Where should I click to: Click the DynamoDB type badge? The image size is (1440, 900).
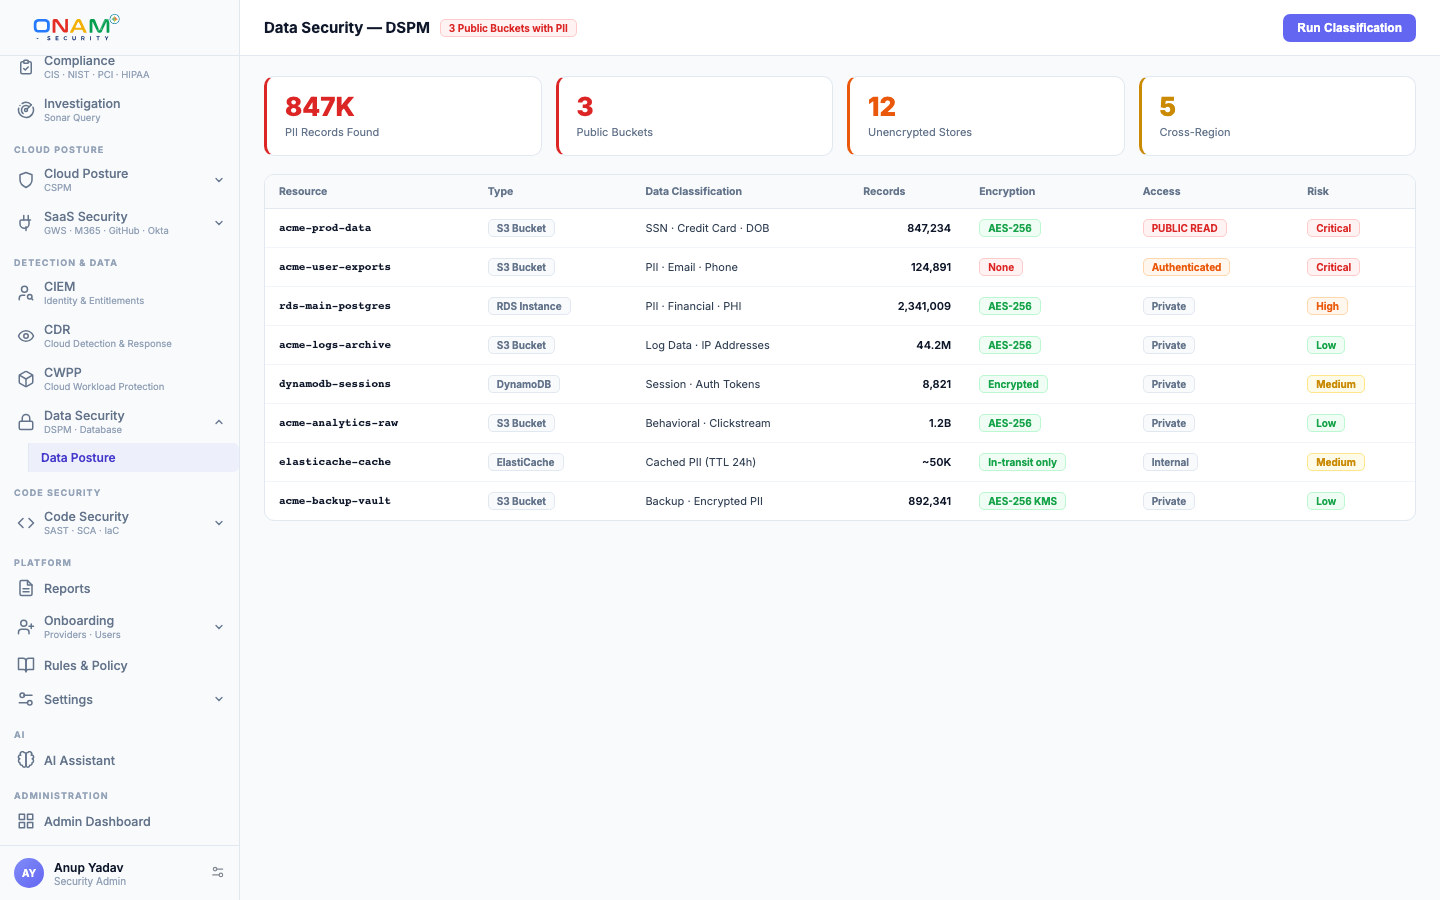pos(524,384)
